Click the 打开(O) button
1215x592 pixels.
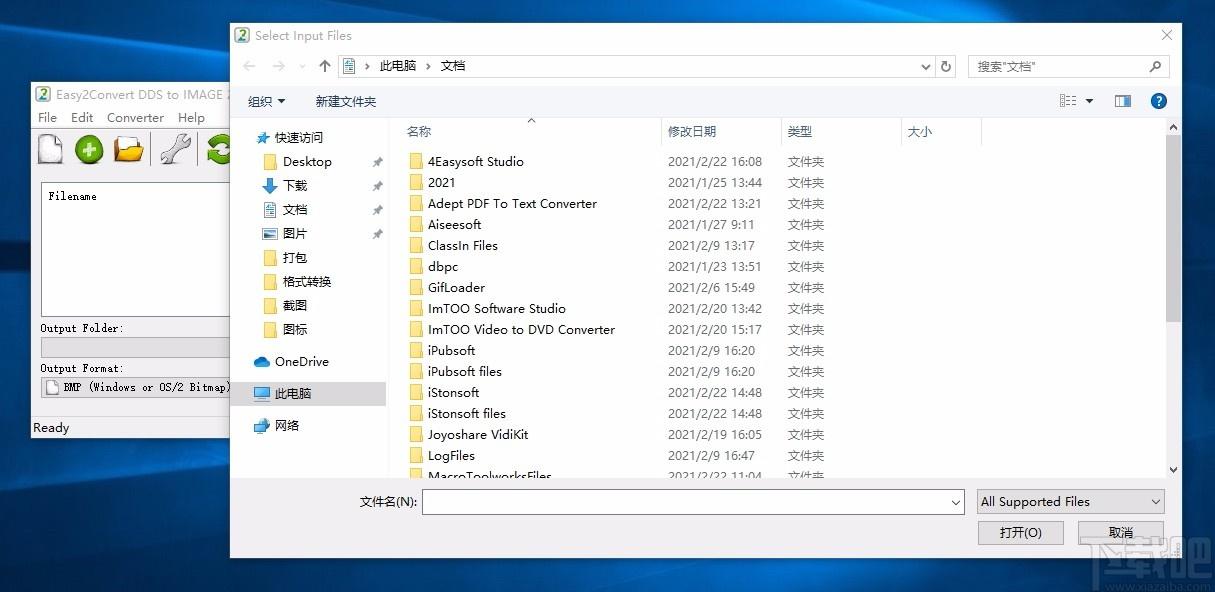1021,532
